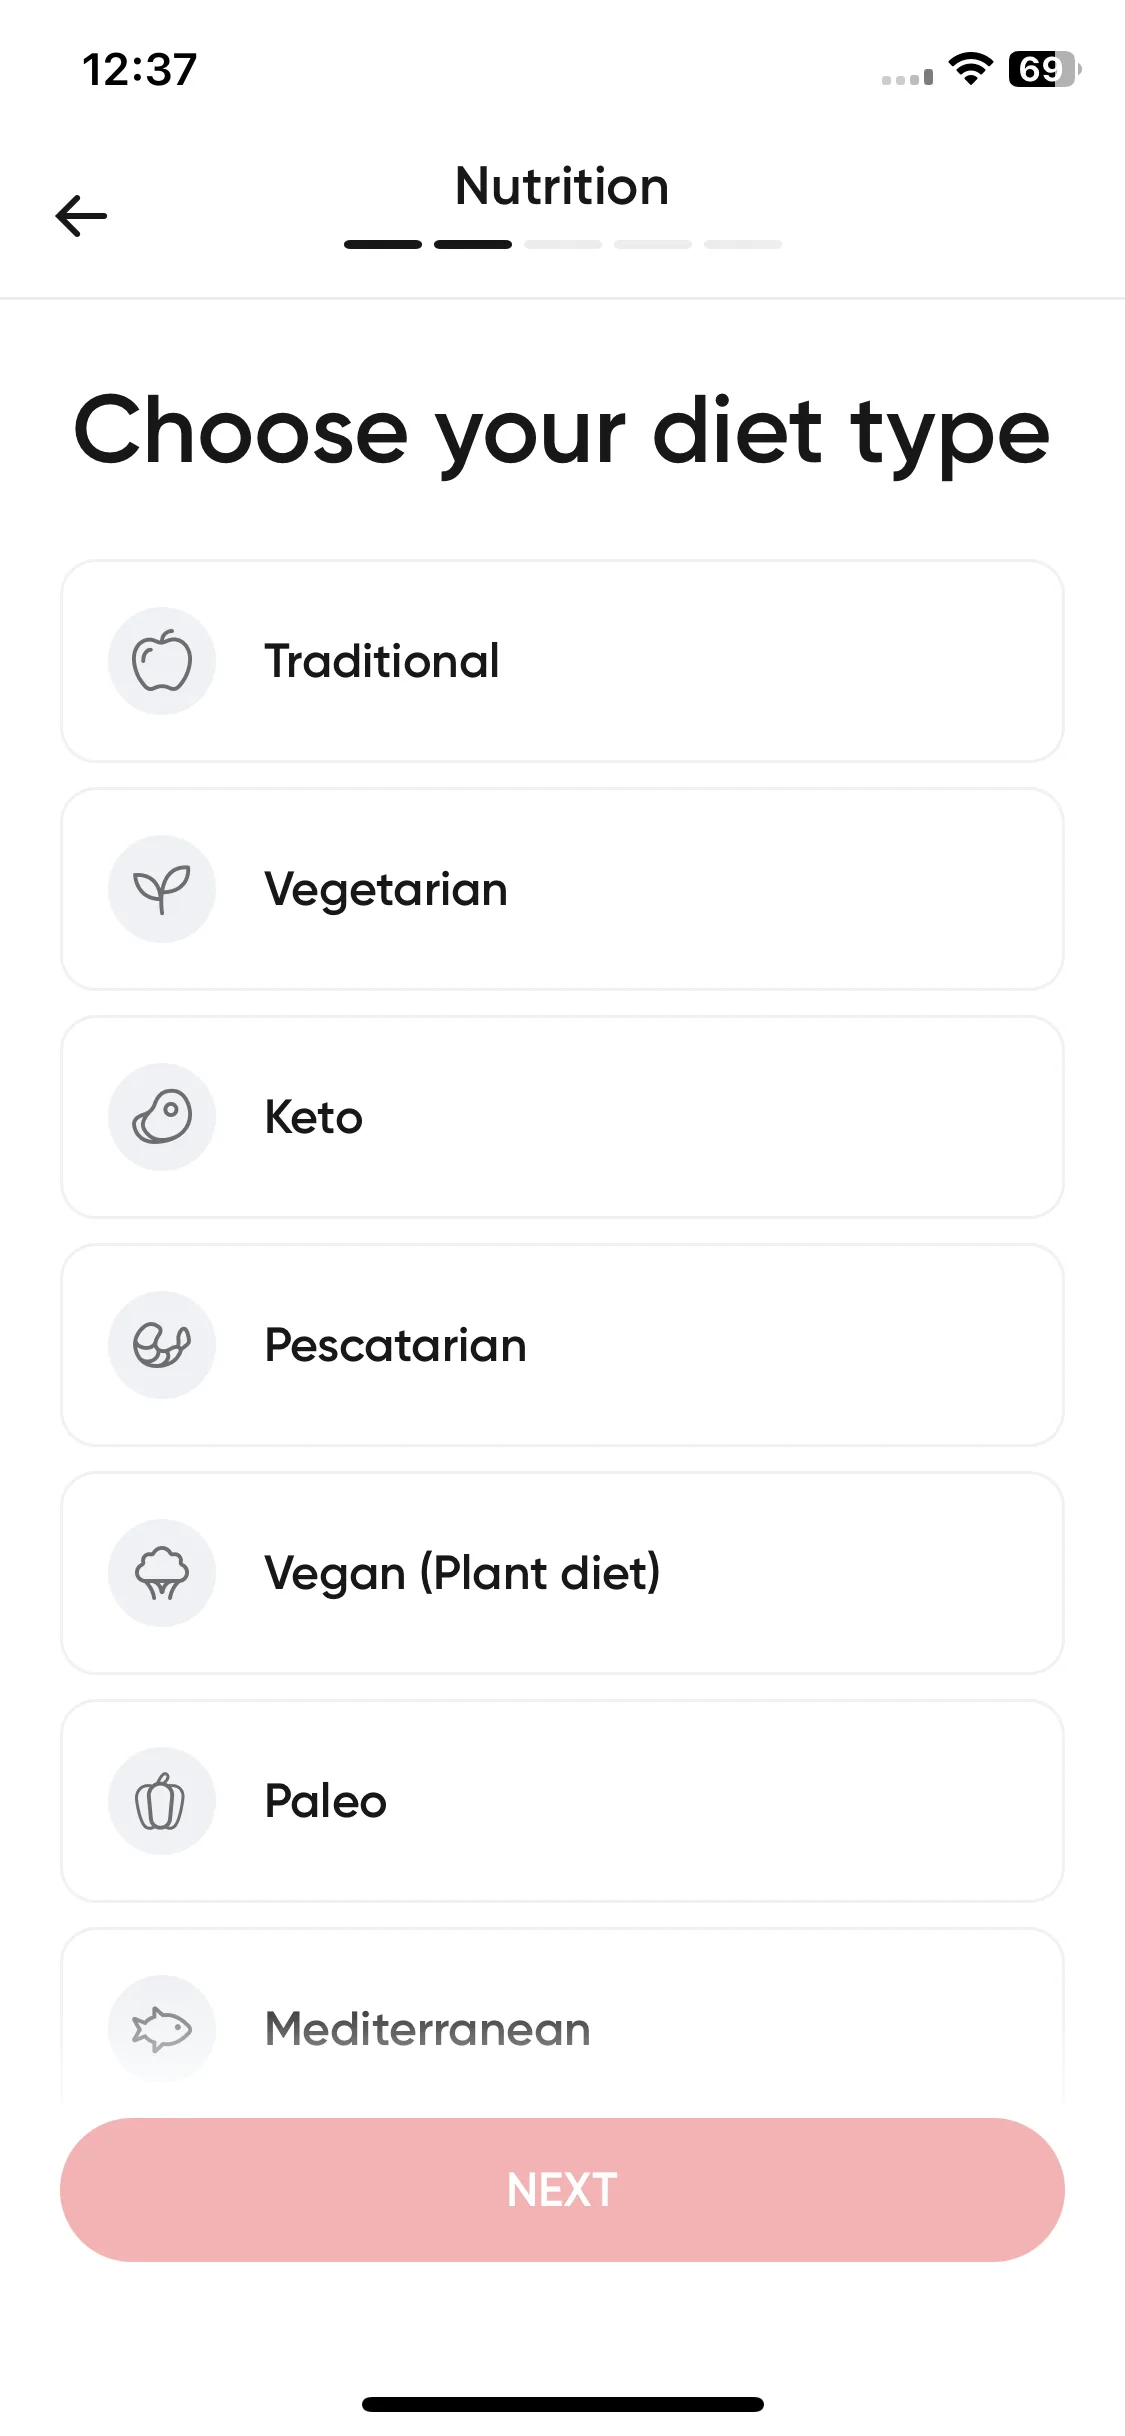Choose Vegan (Plant diet) option
Viewport: 1125px width, 2436px height.
[562, 1573]
